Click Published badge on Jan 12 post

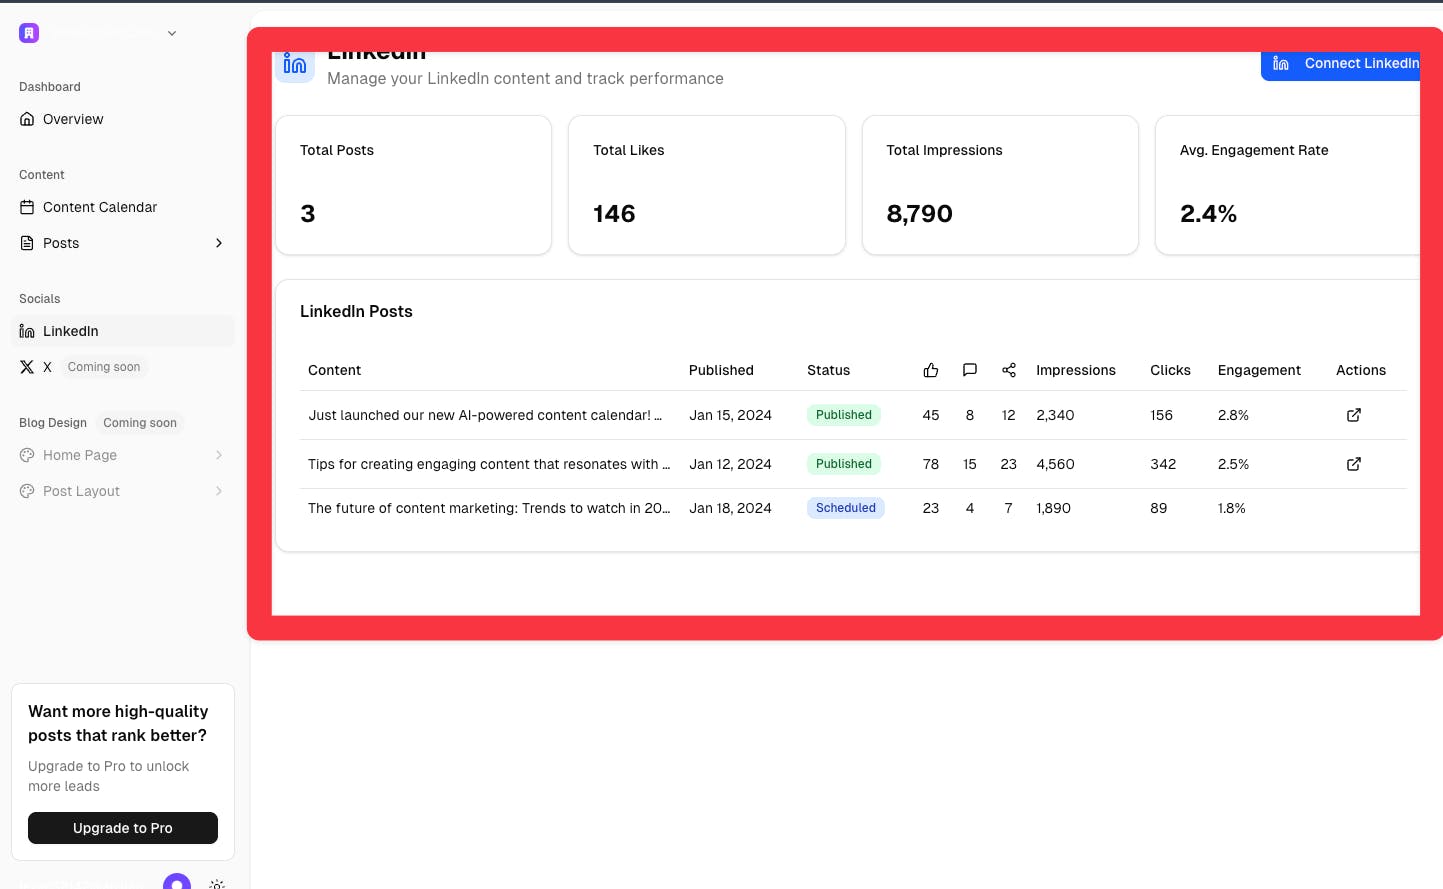tap(844, 464)
